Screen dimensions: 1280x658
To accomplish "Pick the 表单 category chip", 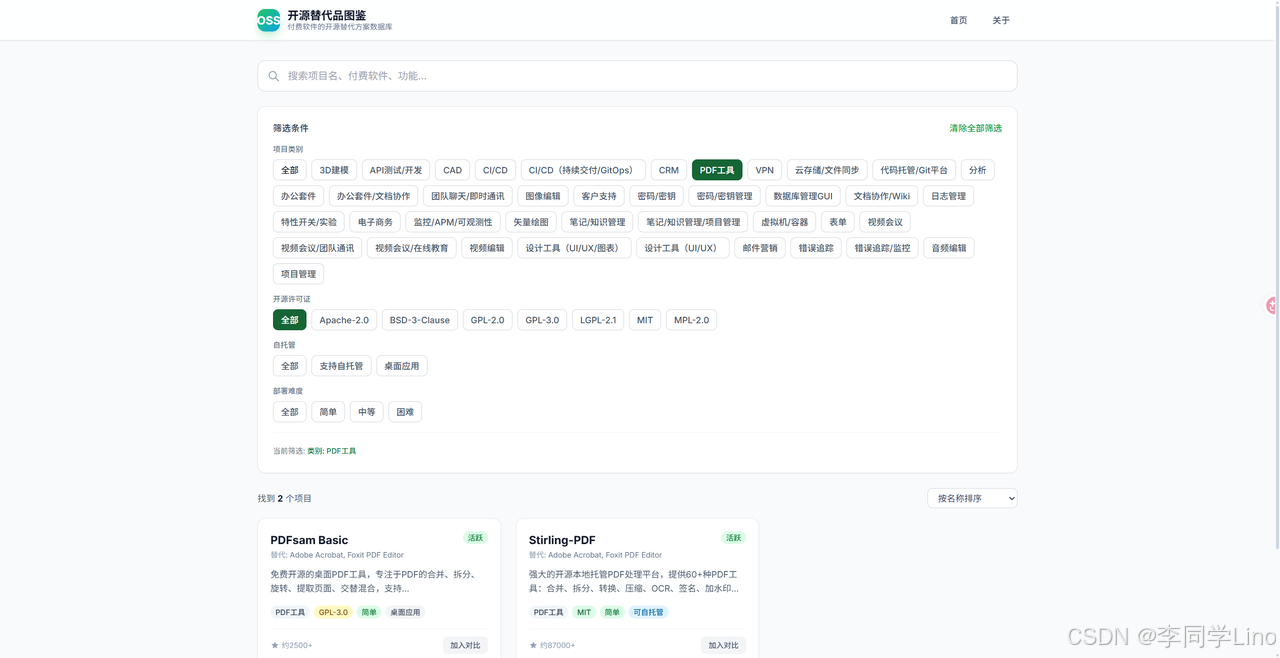I will [838, 222].
